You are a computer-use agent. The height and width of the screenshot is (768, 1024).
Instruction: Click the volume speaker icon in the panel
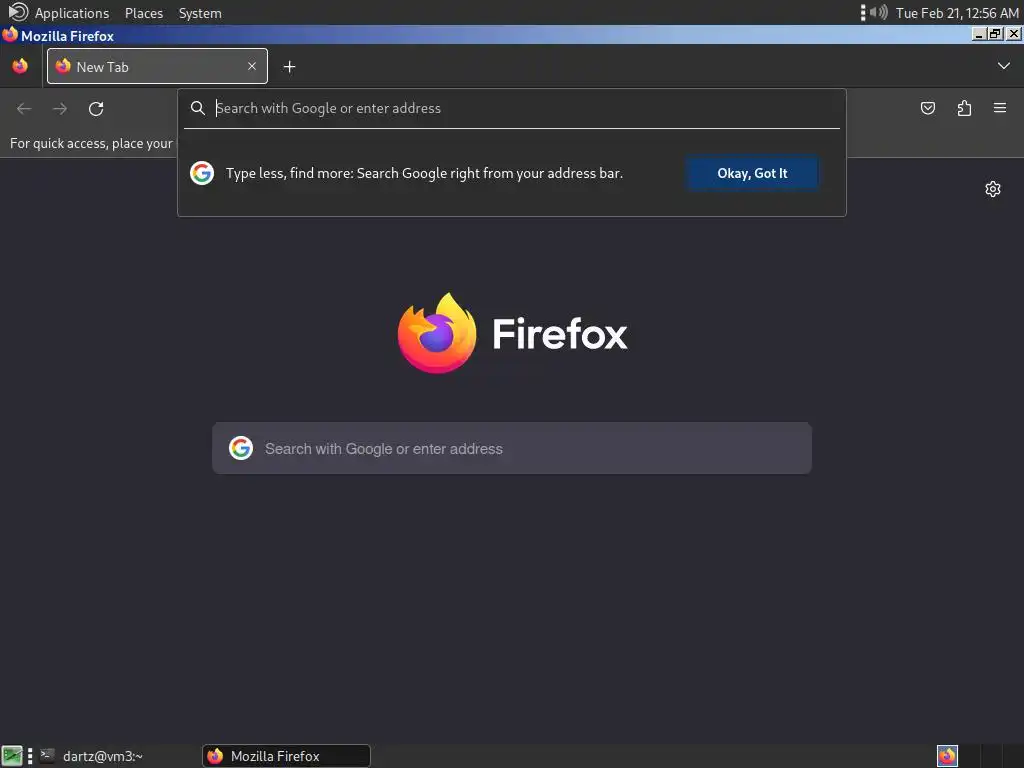tap(878, 12)
